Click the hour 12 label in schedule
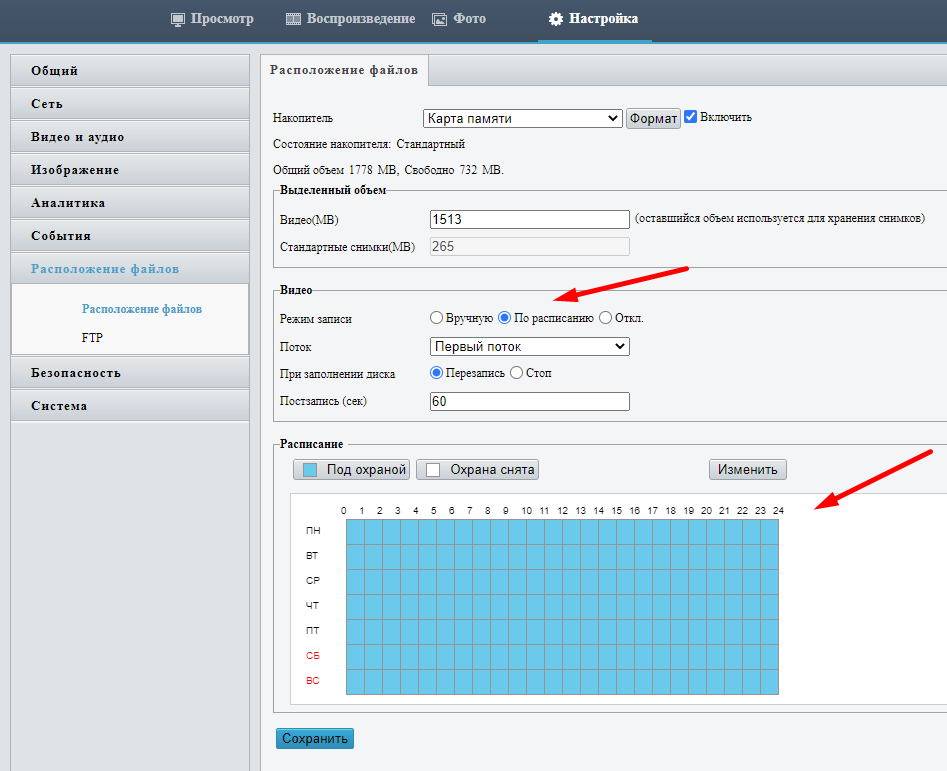The width and height of the screenshot is (947, 771). (x=563, y=511)
